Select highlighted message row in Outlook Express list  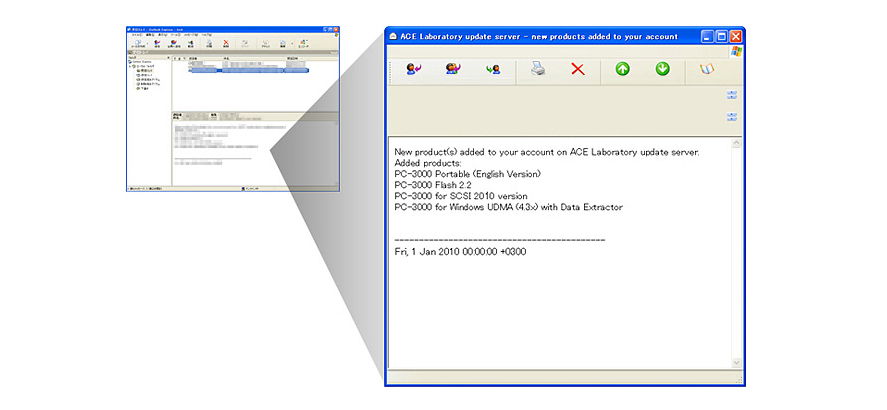248,71
